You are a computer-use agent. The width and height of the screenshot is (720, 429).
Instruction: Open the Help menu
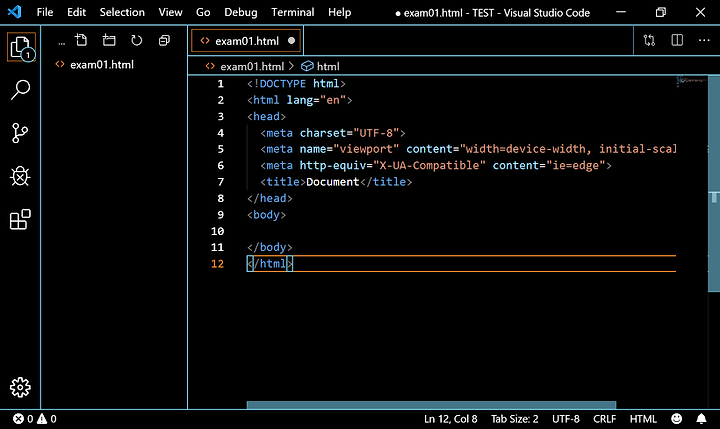point(339,12)
